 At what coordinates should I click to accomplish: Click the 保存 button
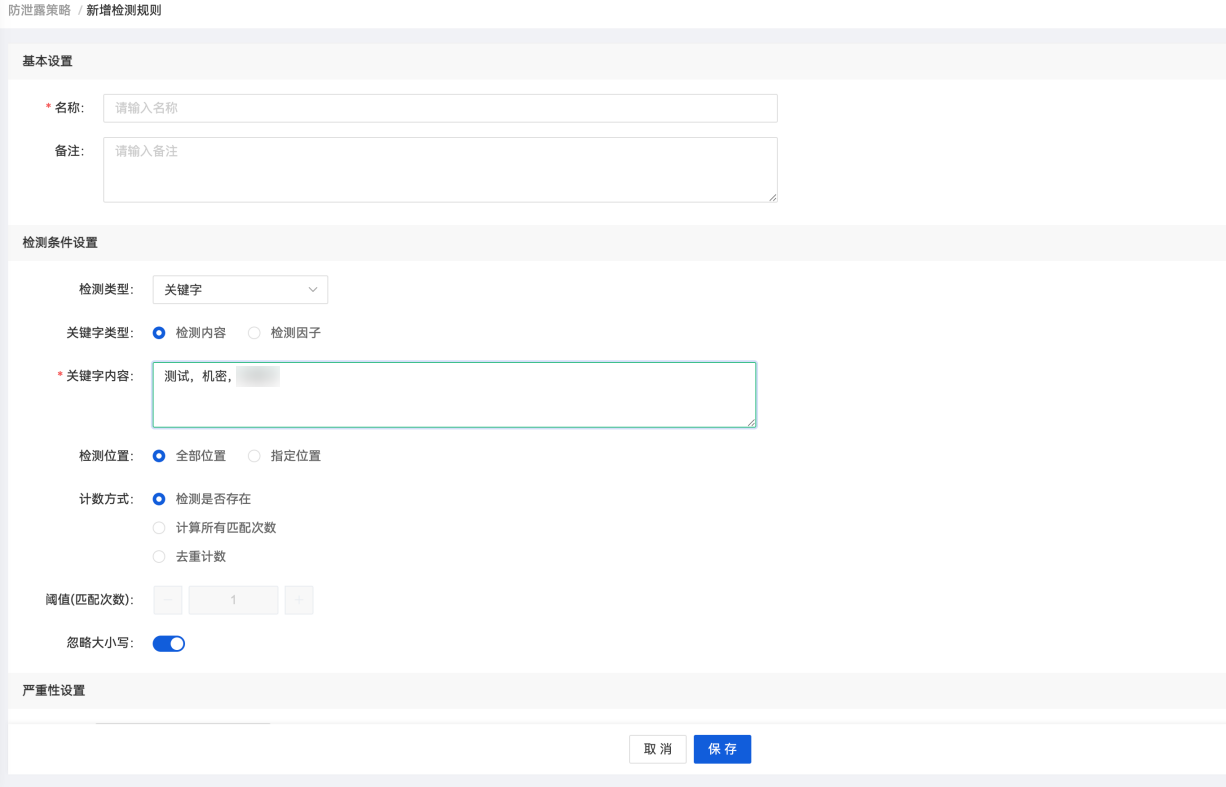722,749
